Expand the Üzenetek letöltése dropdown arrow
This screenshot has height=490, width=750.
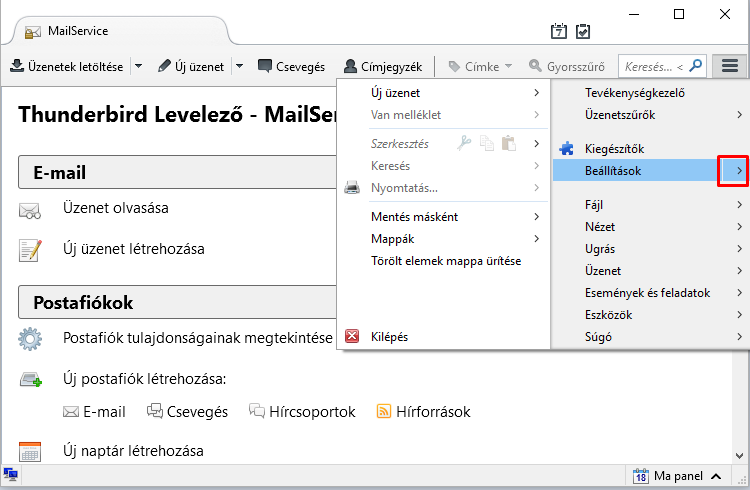pos(138,66)
